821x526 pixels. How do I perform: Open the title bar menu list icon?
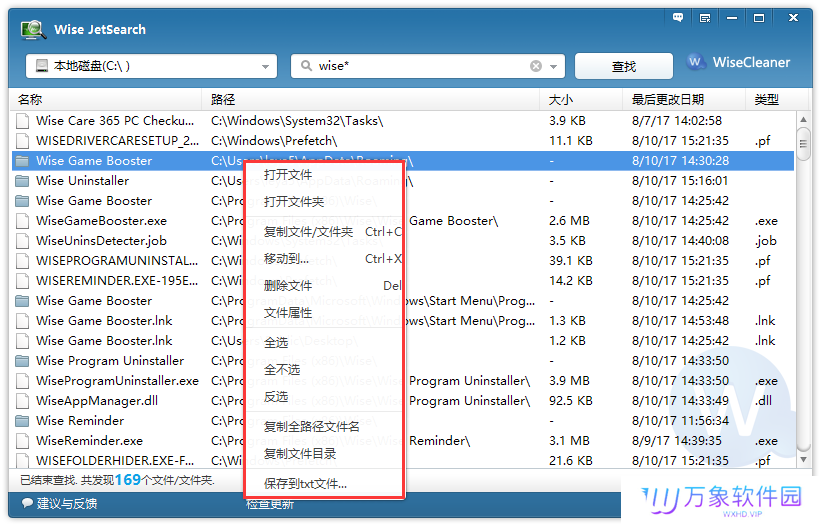tap(705, 18)
